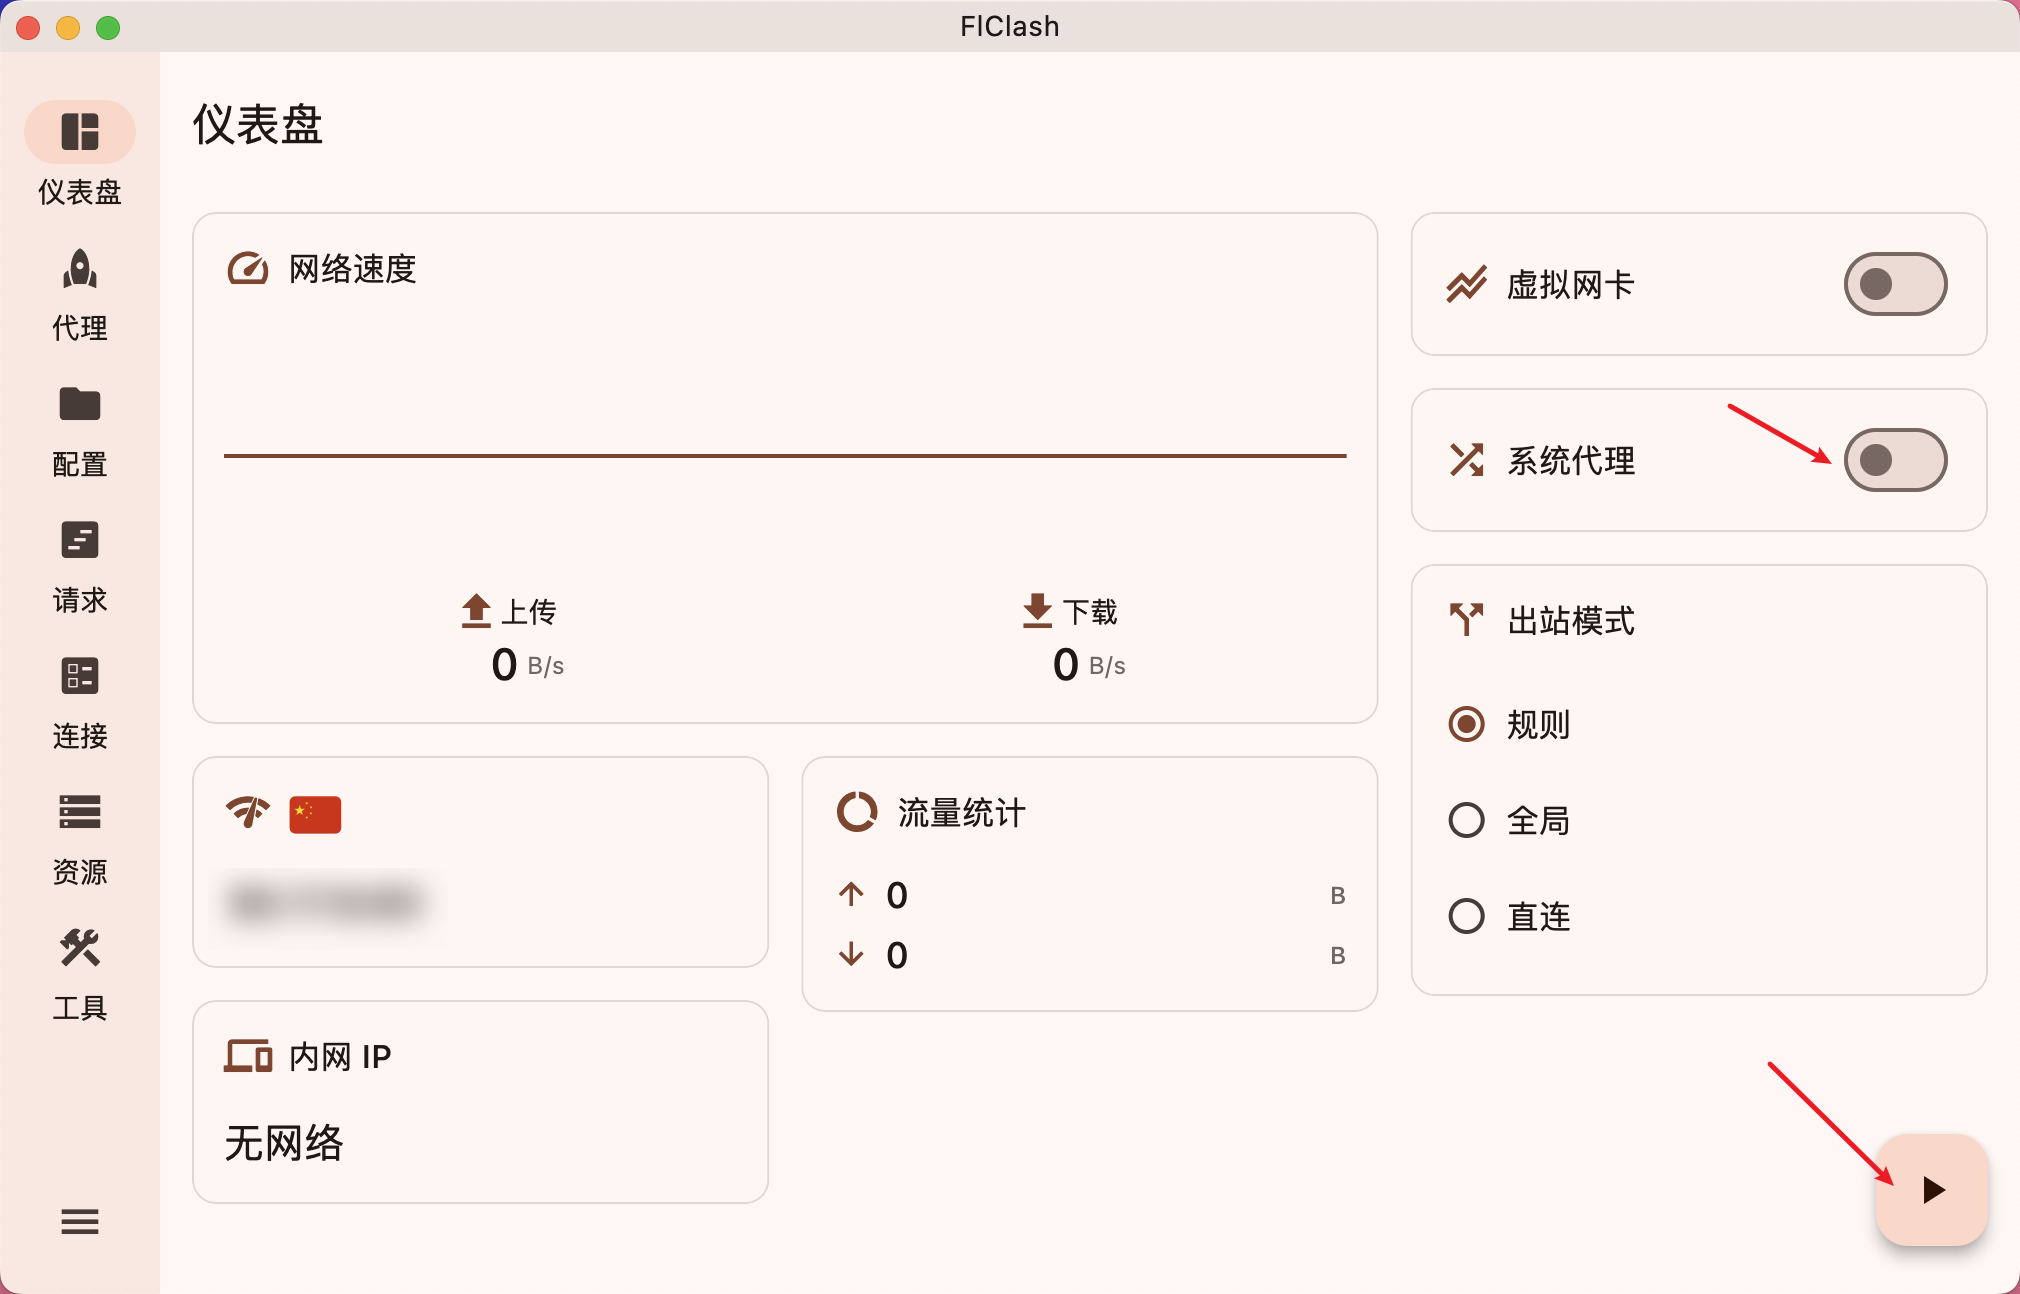Click the FlClash window title
This screenshot has height=1294, width=2020.
tap(1010, 26)
